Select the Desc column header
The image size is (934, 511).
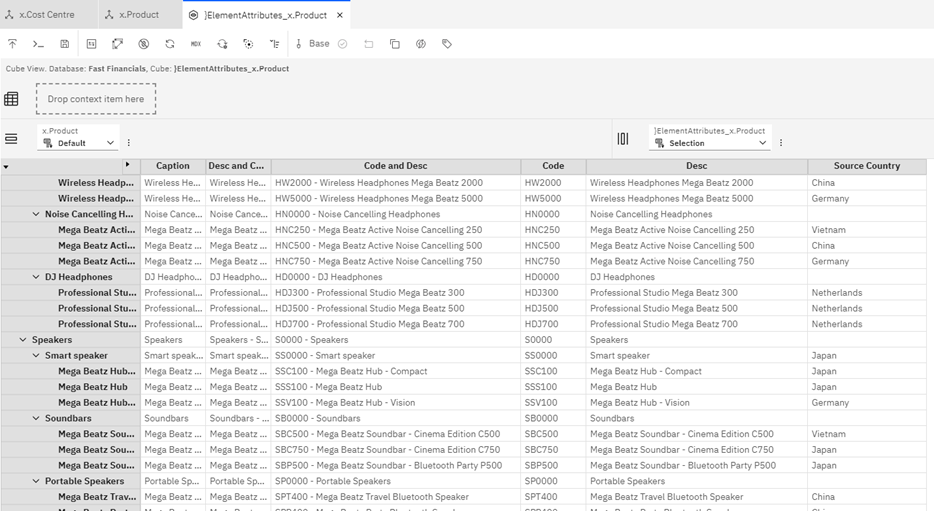[x=697, y=166]
